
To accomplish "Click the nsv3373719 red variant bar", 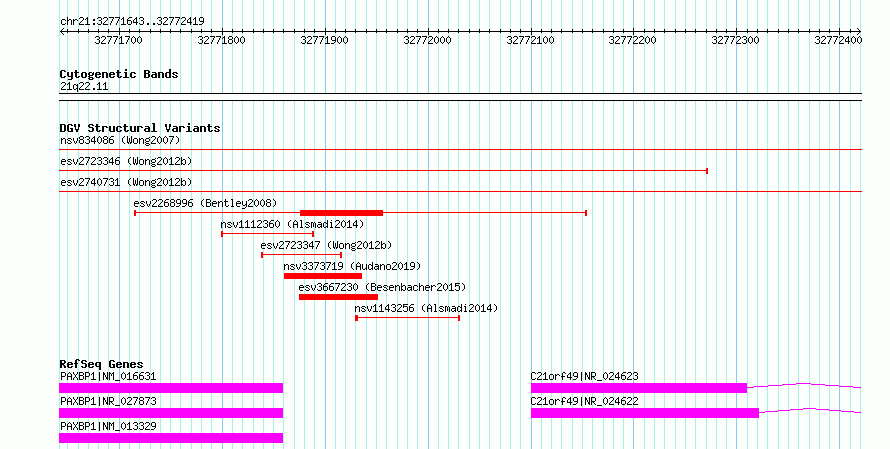I will (x=322, y=276).
